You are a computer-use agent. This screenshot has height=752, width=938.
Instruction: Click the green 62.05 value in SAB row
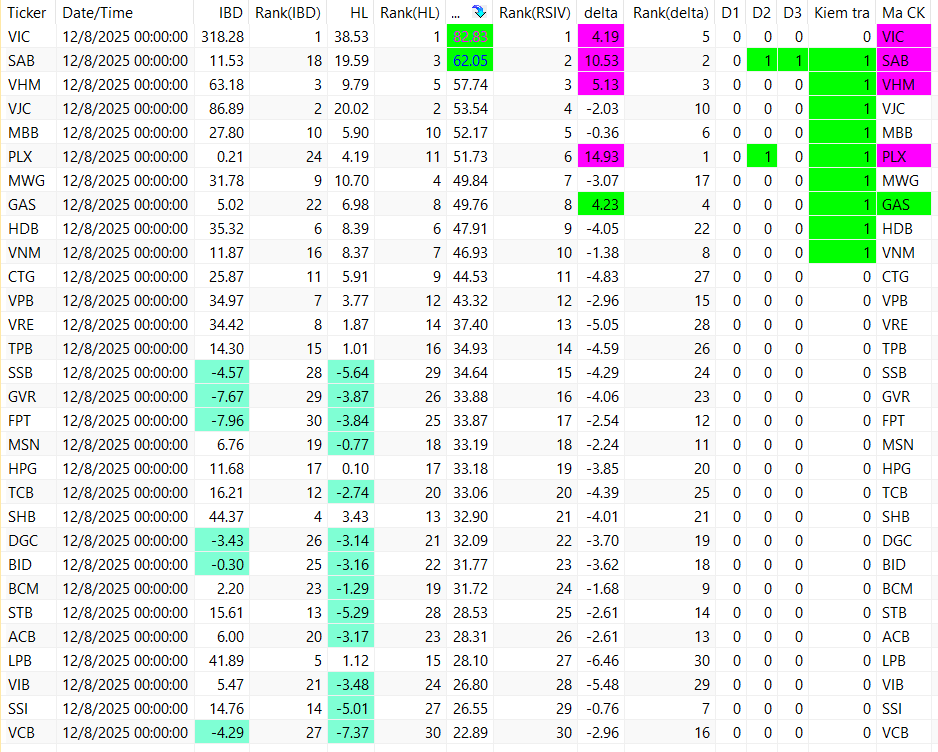(x=470, y=61)
